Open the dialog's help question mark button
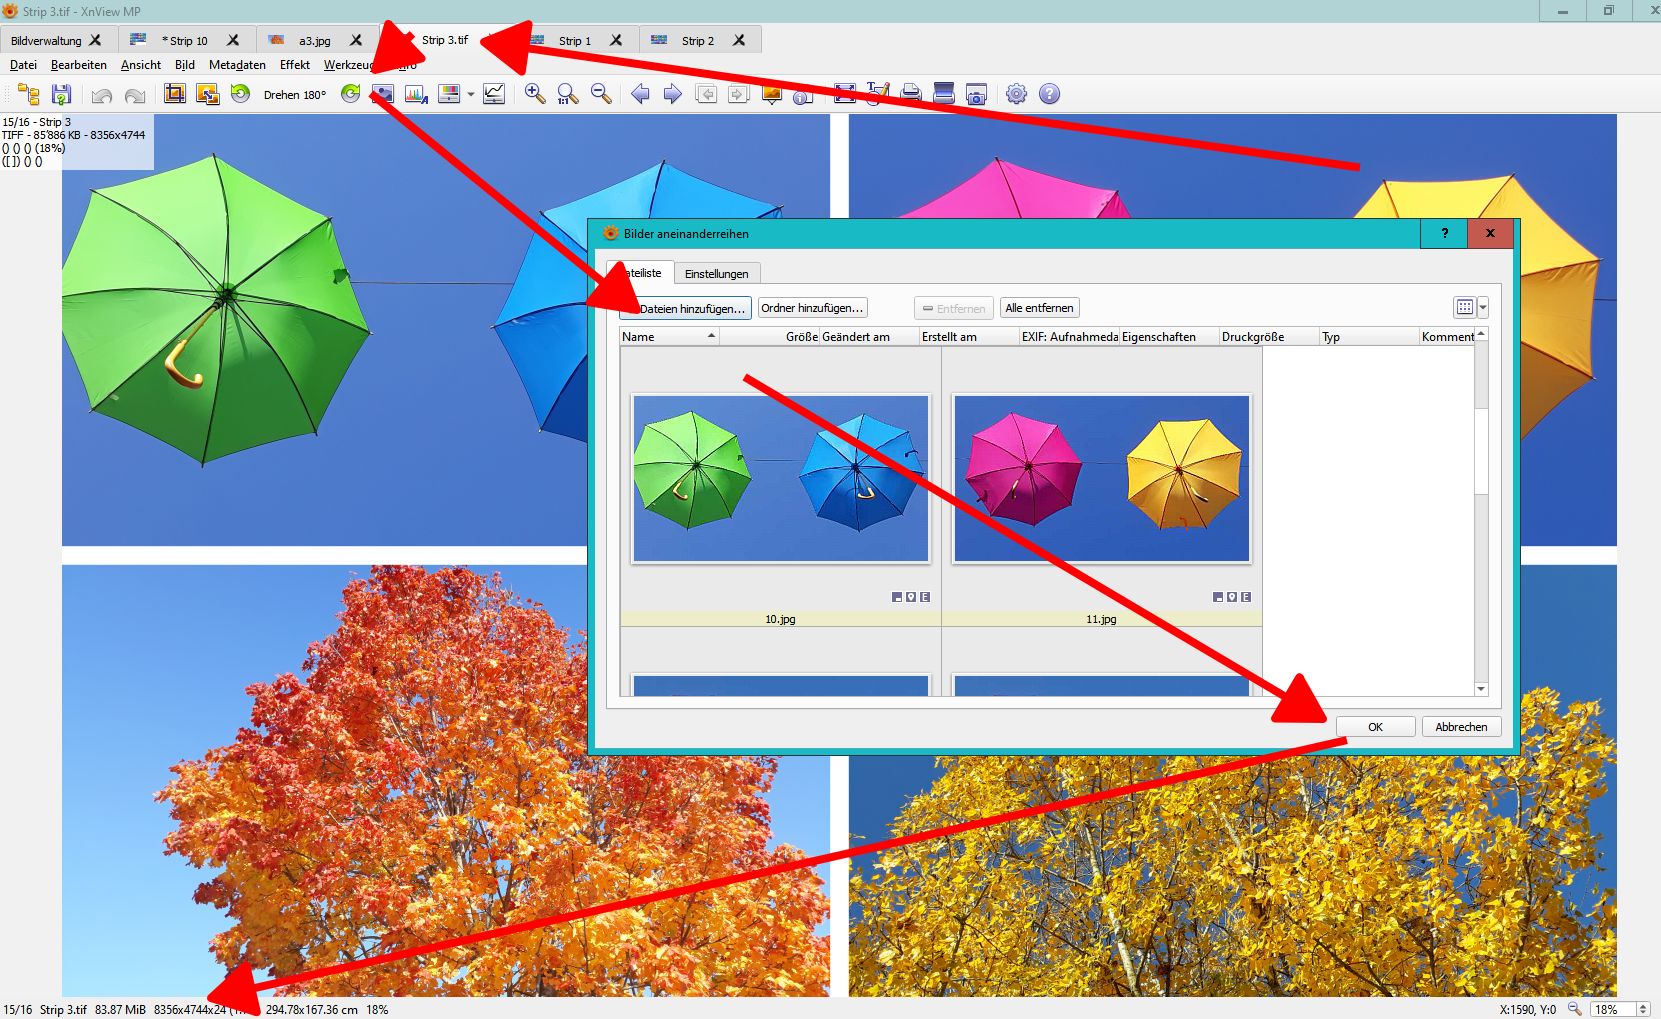 (x=1444, y=233)
